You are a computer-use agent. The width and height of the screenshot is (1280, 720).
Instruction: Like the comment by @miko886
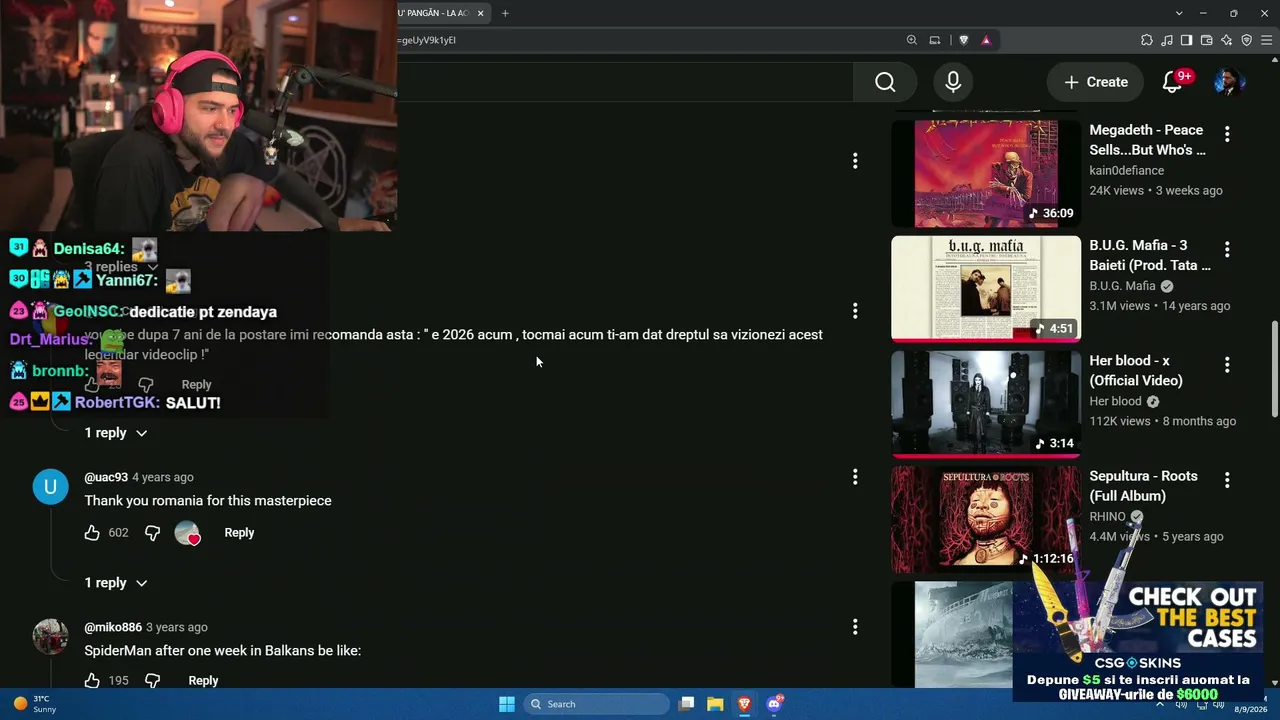[92, 681]
